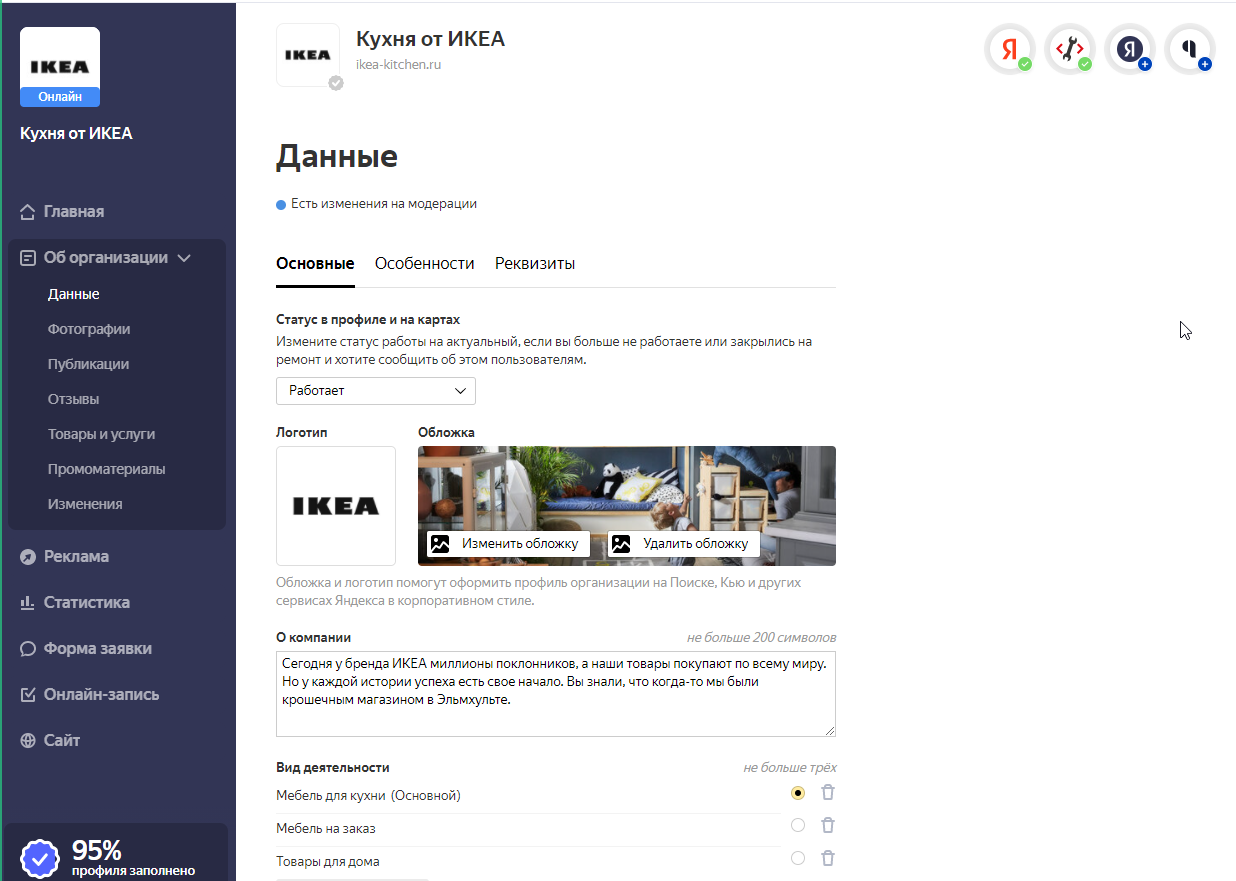The height and width of the screenshot is (881, 1236).
Task: Click the Есть изменения на модерации notice
Action: click(376, 204)
